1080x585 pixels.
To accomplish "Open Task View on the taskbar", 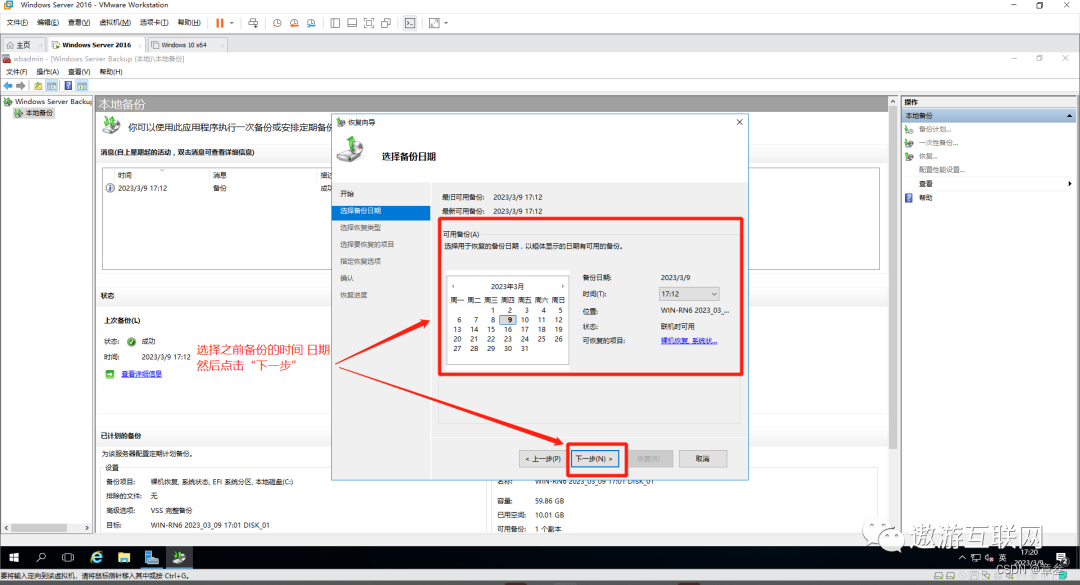I will [x=68, y=557].
